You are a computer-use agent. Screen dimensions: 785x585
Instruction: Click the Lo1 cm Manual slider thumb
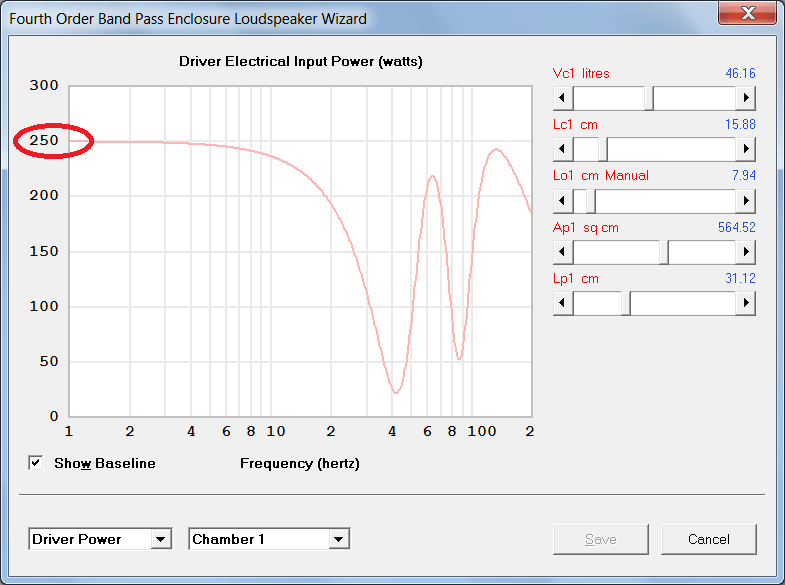591,201
